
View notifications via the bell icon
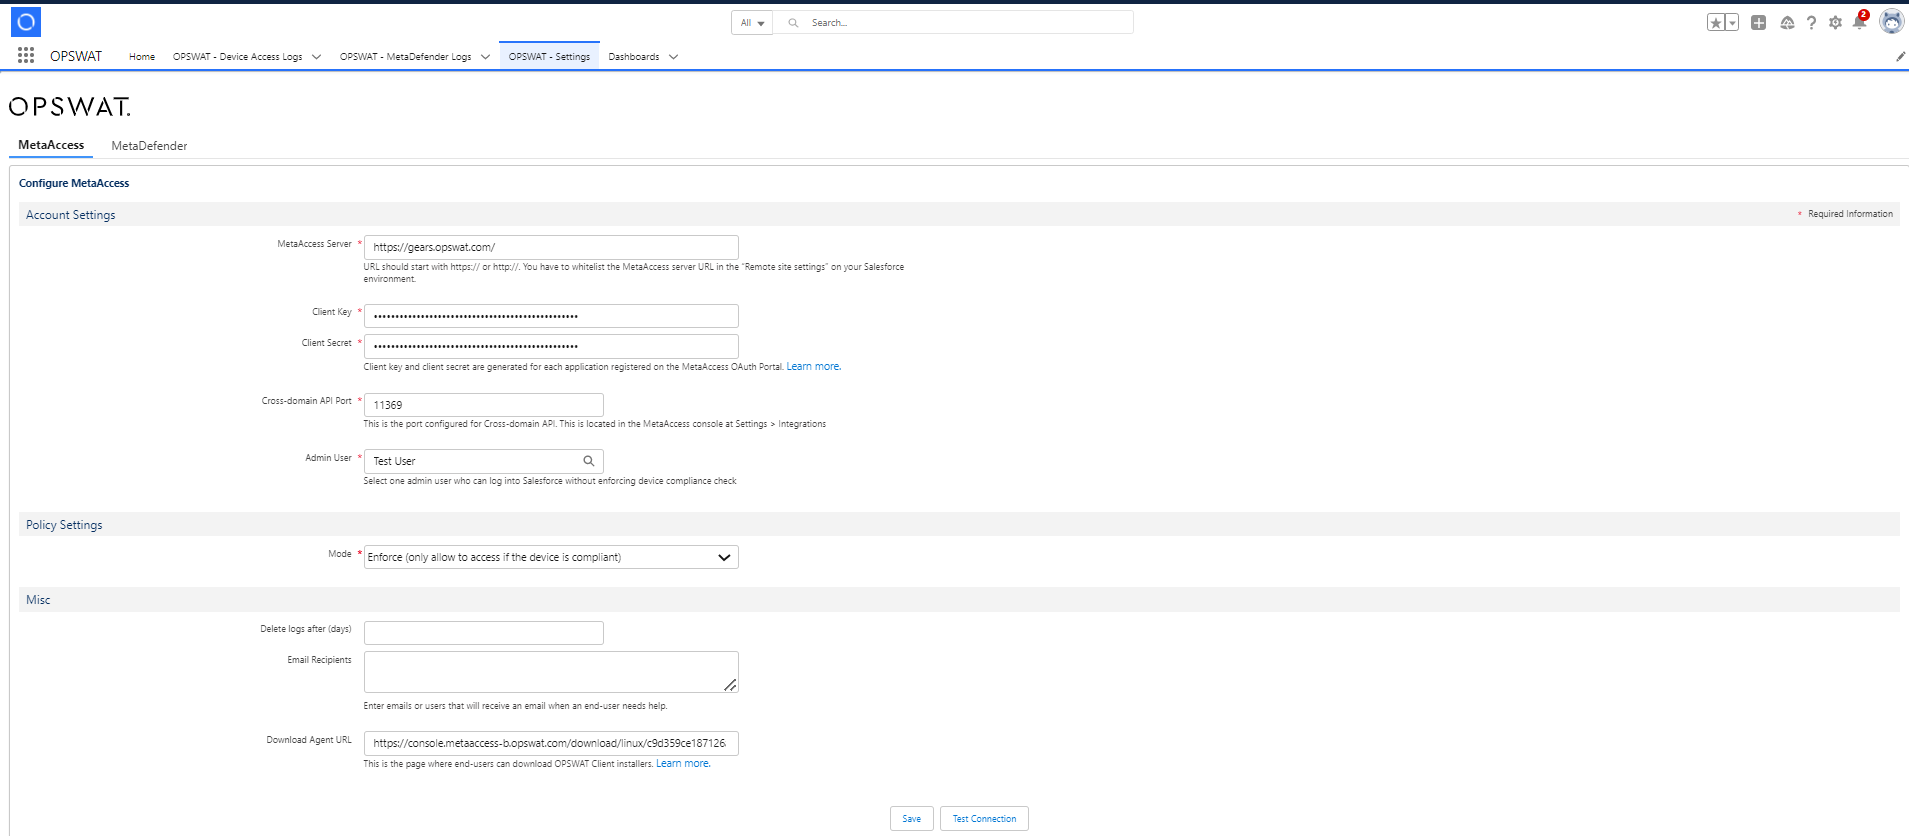(x=1860, y=22)
